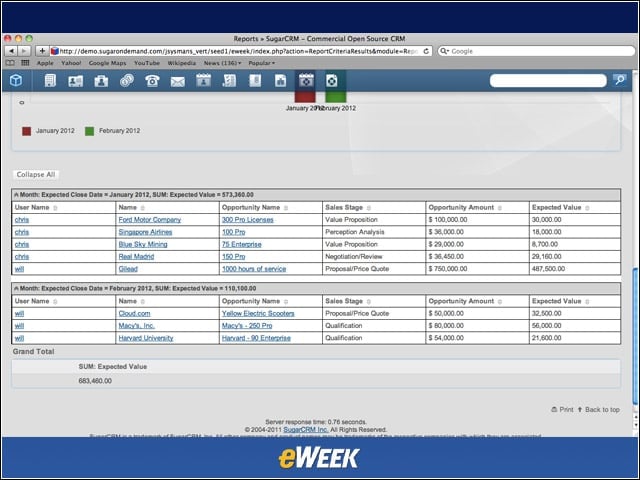Open the Emails envelope icon
640x480 pixels.
click(x=178, y=82)
